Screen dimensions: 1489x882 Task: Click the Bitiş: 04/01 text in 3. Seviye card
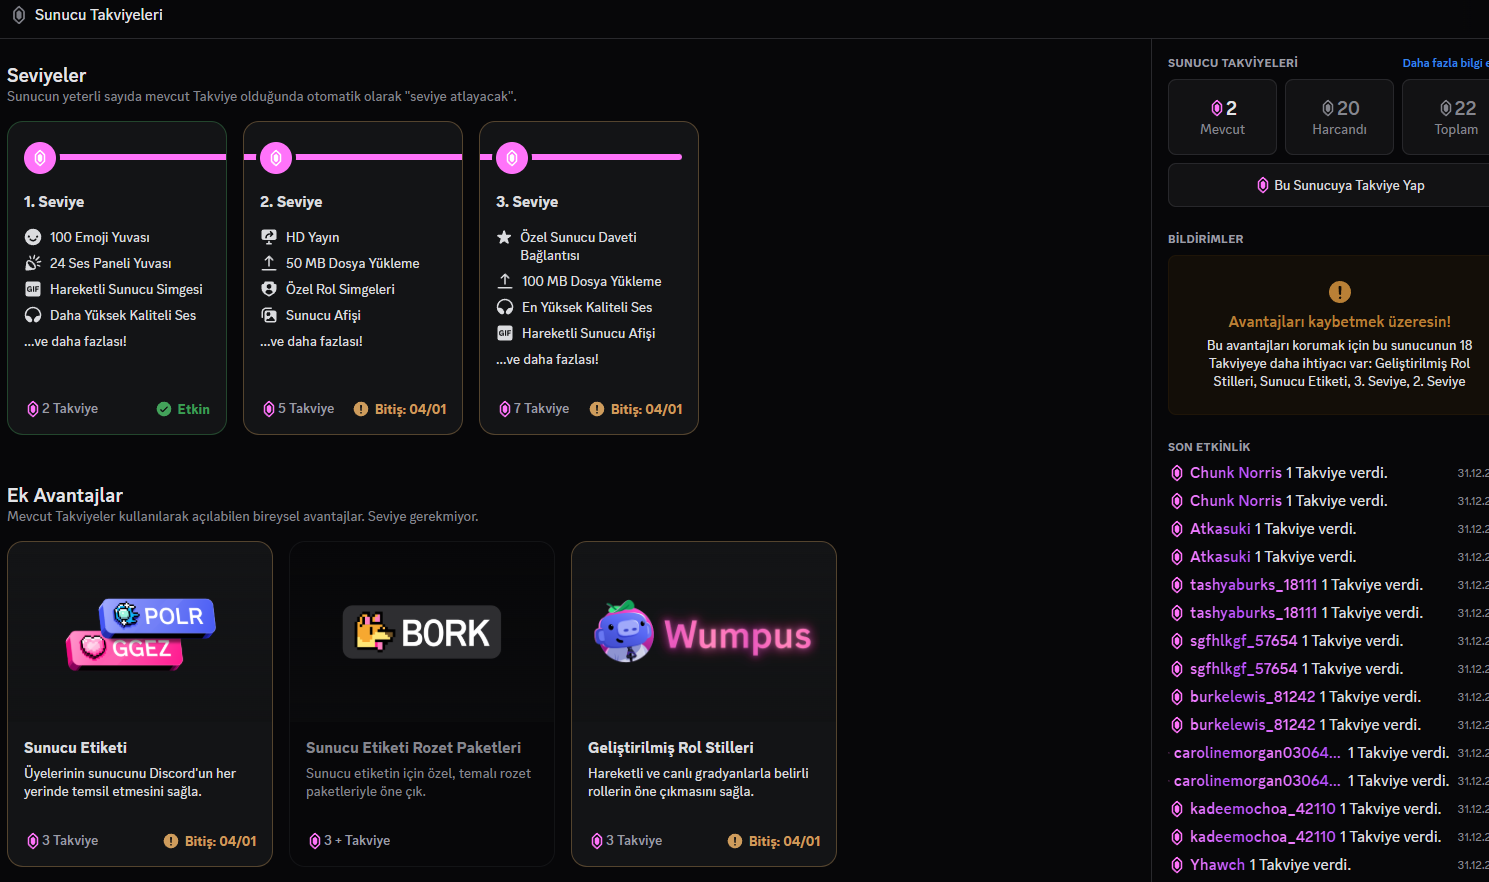point(647,409)
